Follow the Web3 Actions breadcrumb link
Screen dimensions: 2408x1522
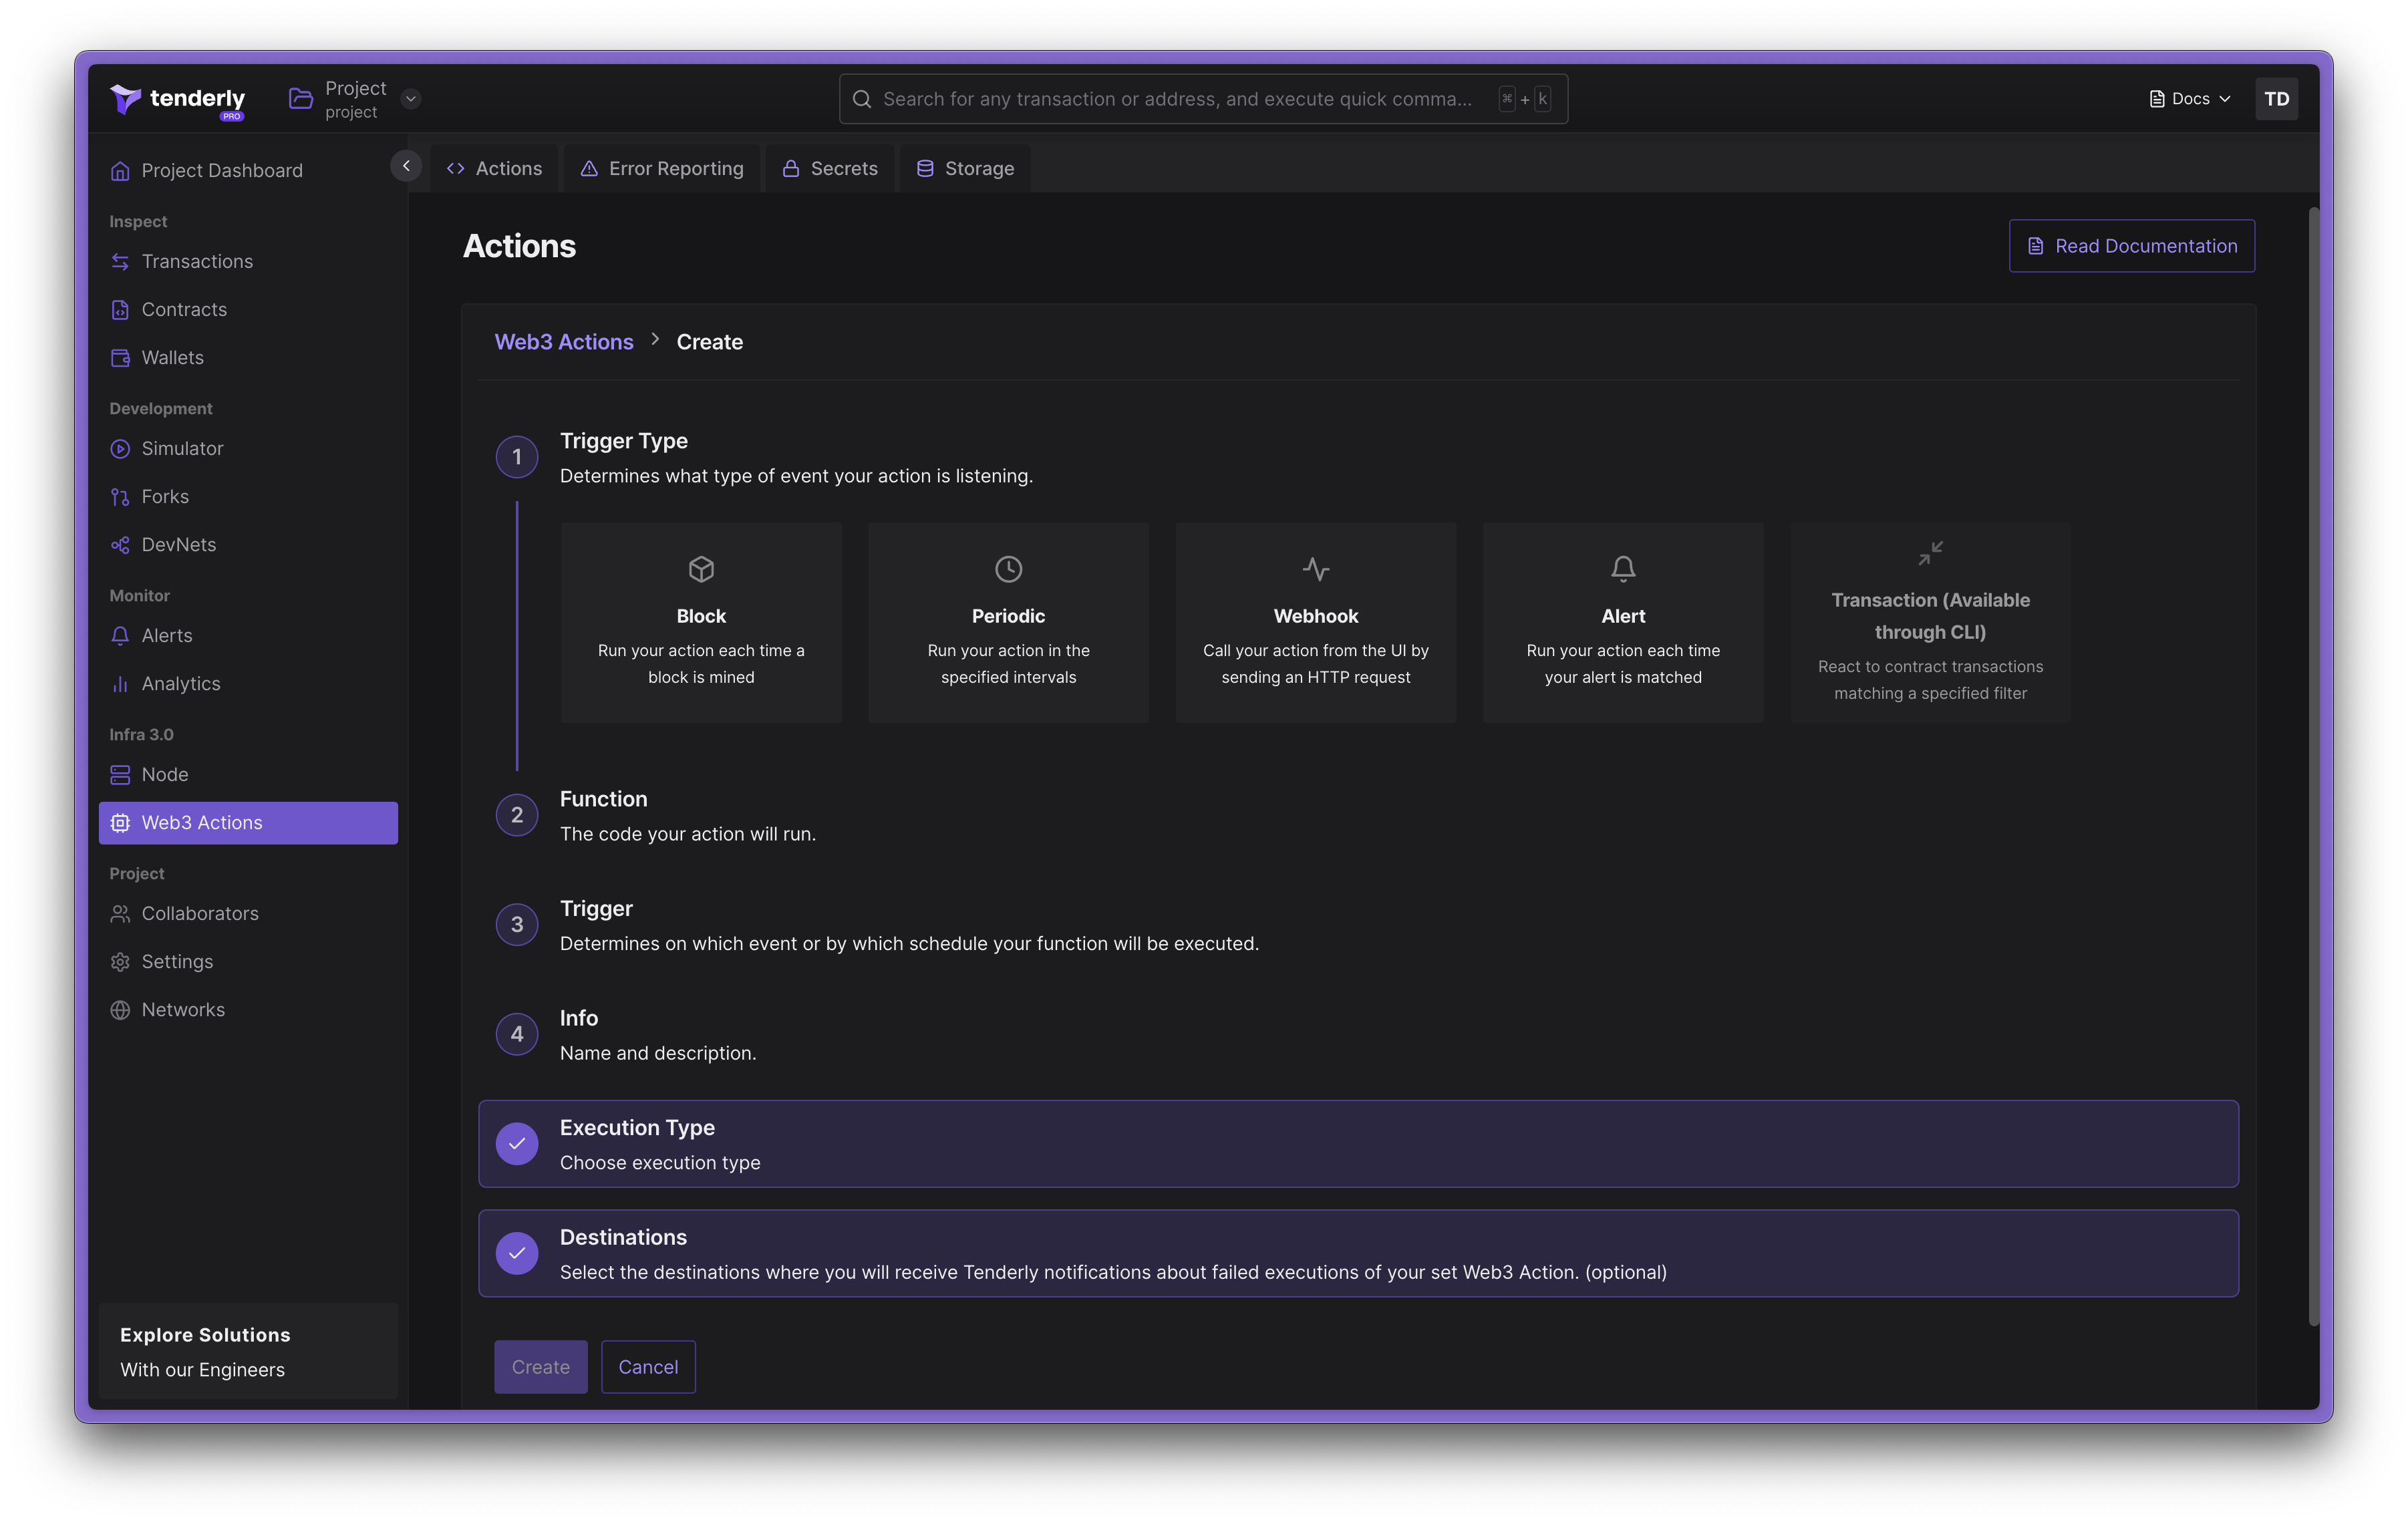pyautogui.click(x=564, y=342)
